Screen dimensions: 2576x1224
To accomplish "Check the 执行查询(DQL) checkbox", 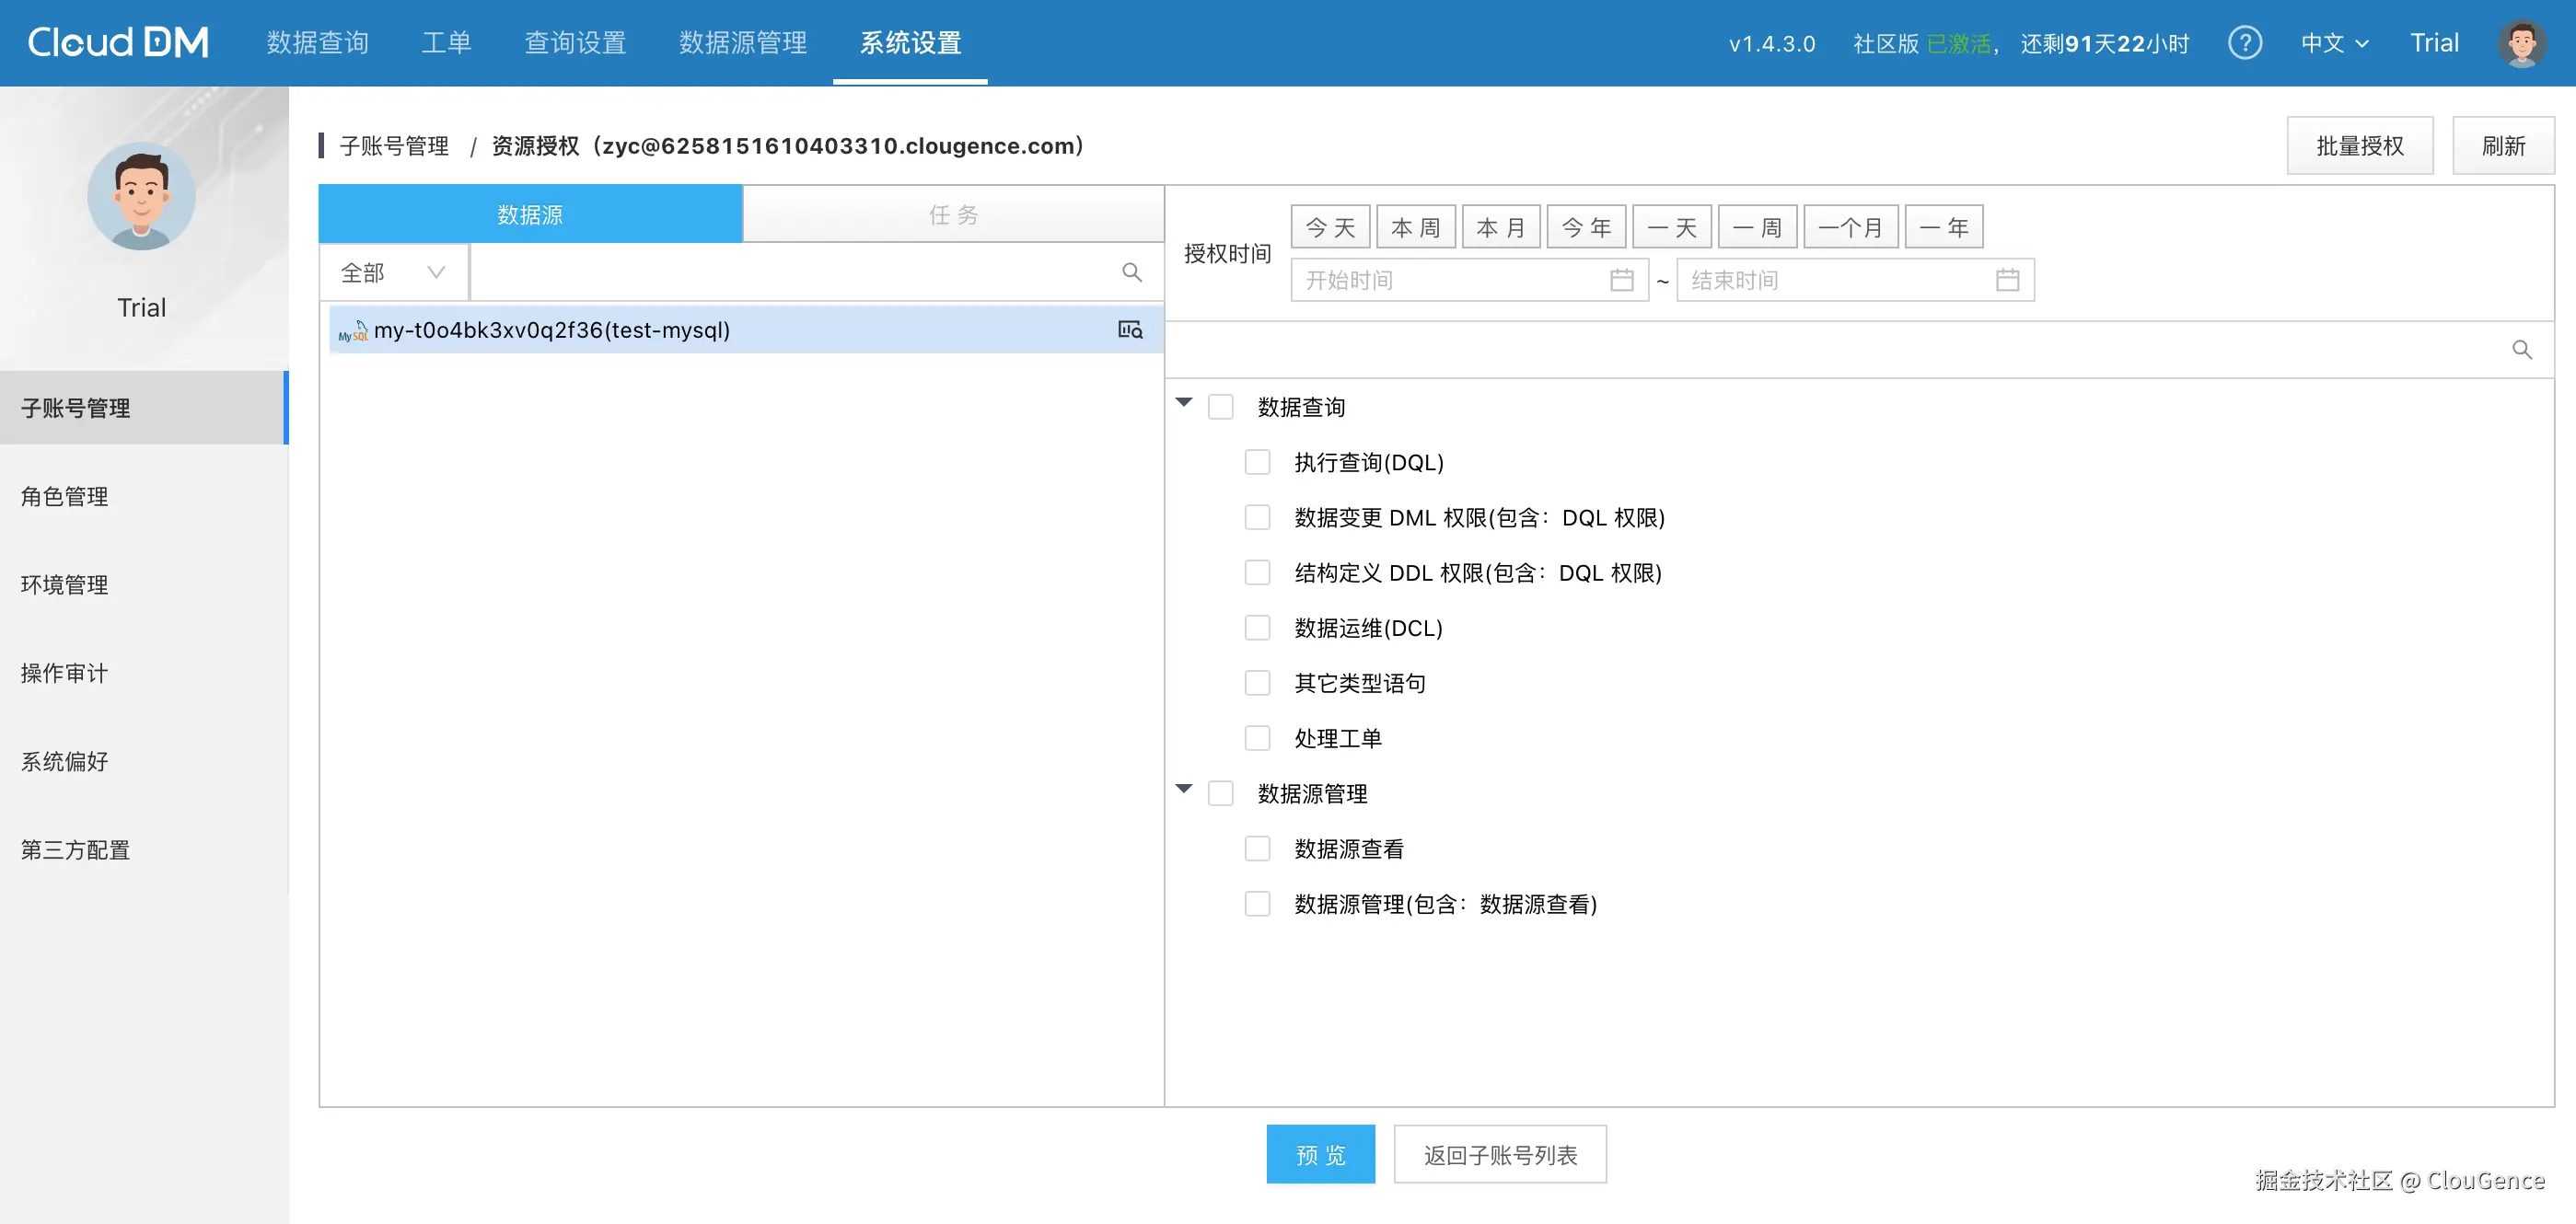I will tap(1257, 462).
